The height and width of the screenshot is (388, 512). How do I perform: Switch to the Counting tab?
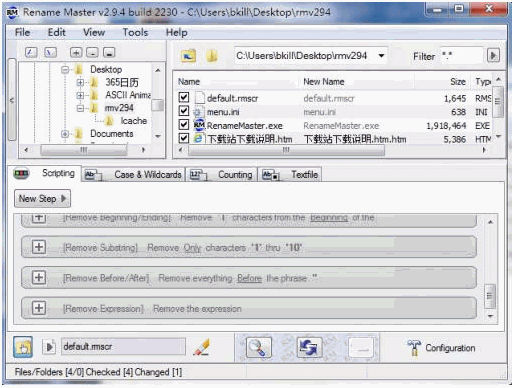click(x=221, y=174)
